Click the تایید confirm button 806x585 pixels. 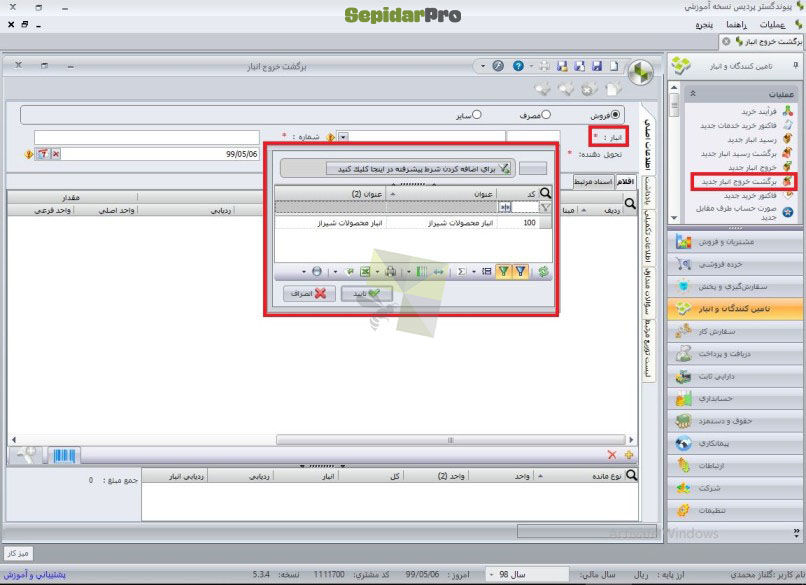point(367,294)
